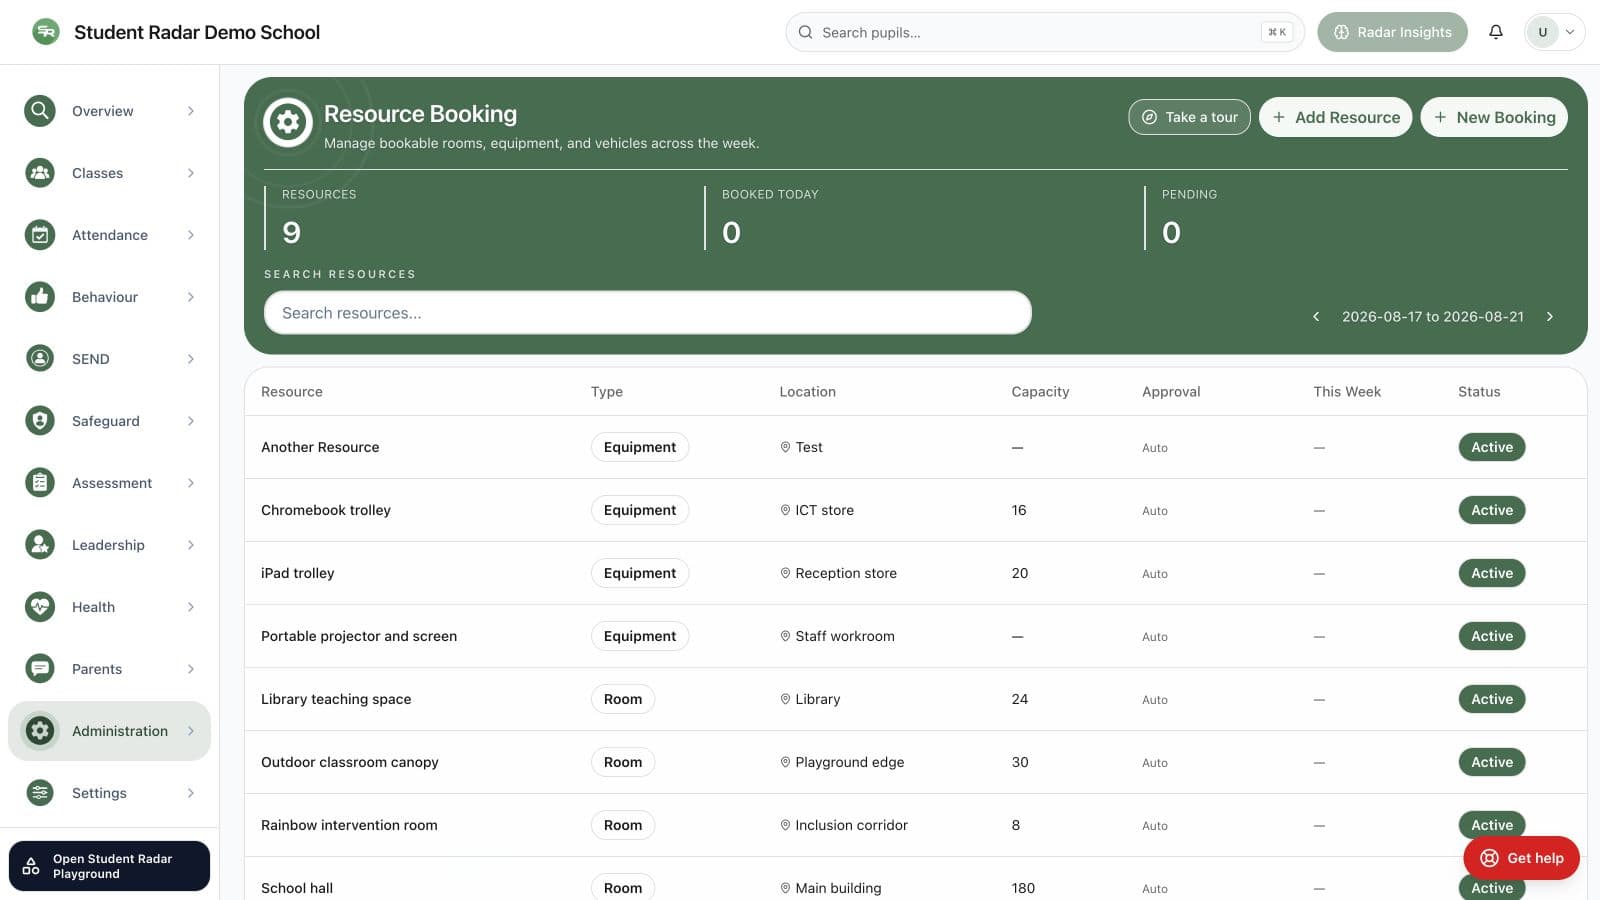Sort by the Resource column header
The width and height of the screenshot is (1600, 900).
pos(292,392)
